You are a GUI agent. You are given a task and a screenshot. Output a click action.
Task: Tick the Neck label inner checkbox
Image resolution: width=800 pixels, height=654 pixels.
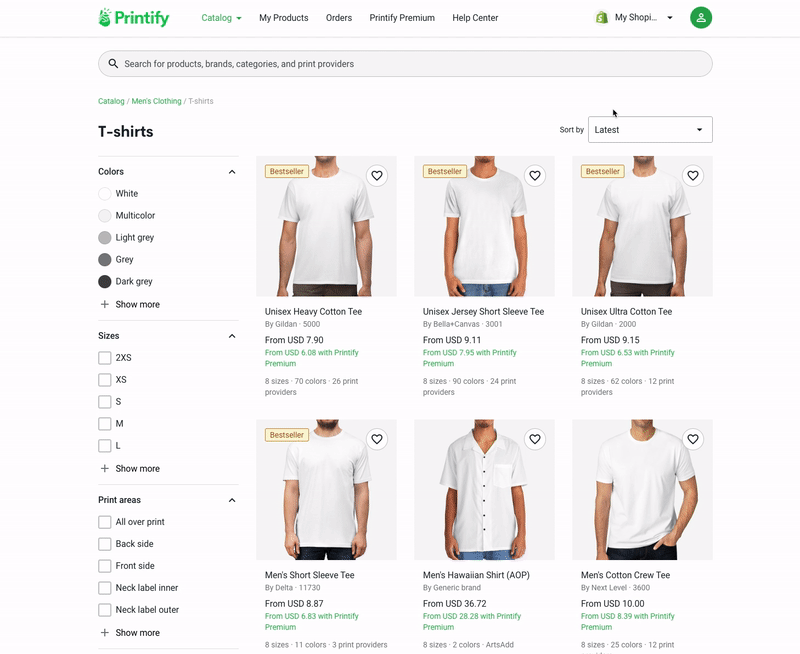105,588
